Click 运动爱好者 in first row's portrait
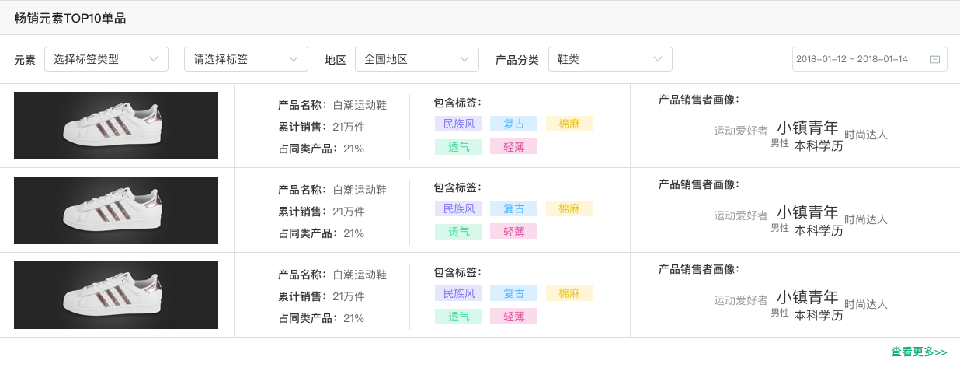 click(x=740, y=131)
